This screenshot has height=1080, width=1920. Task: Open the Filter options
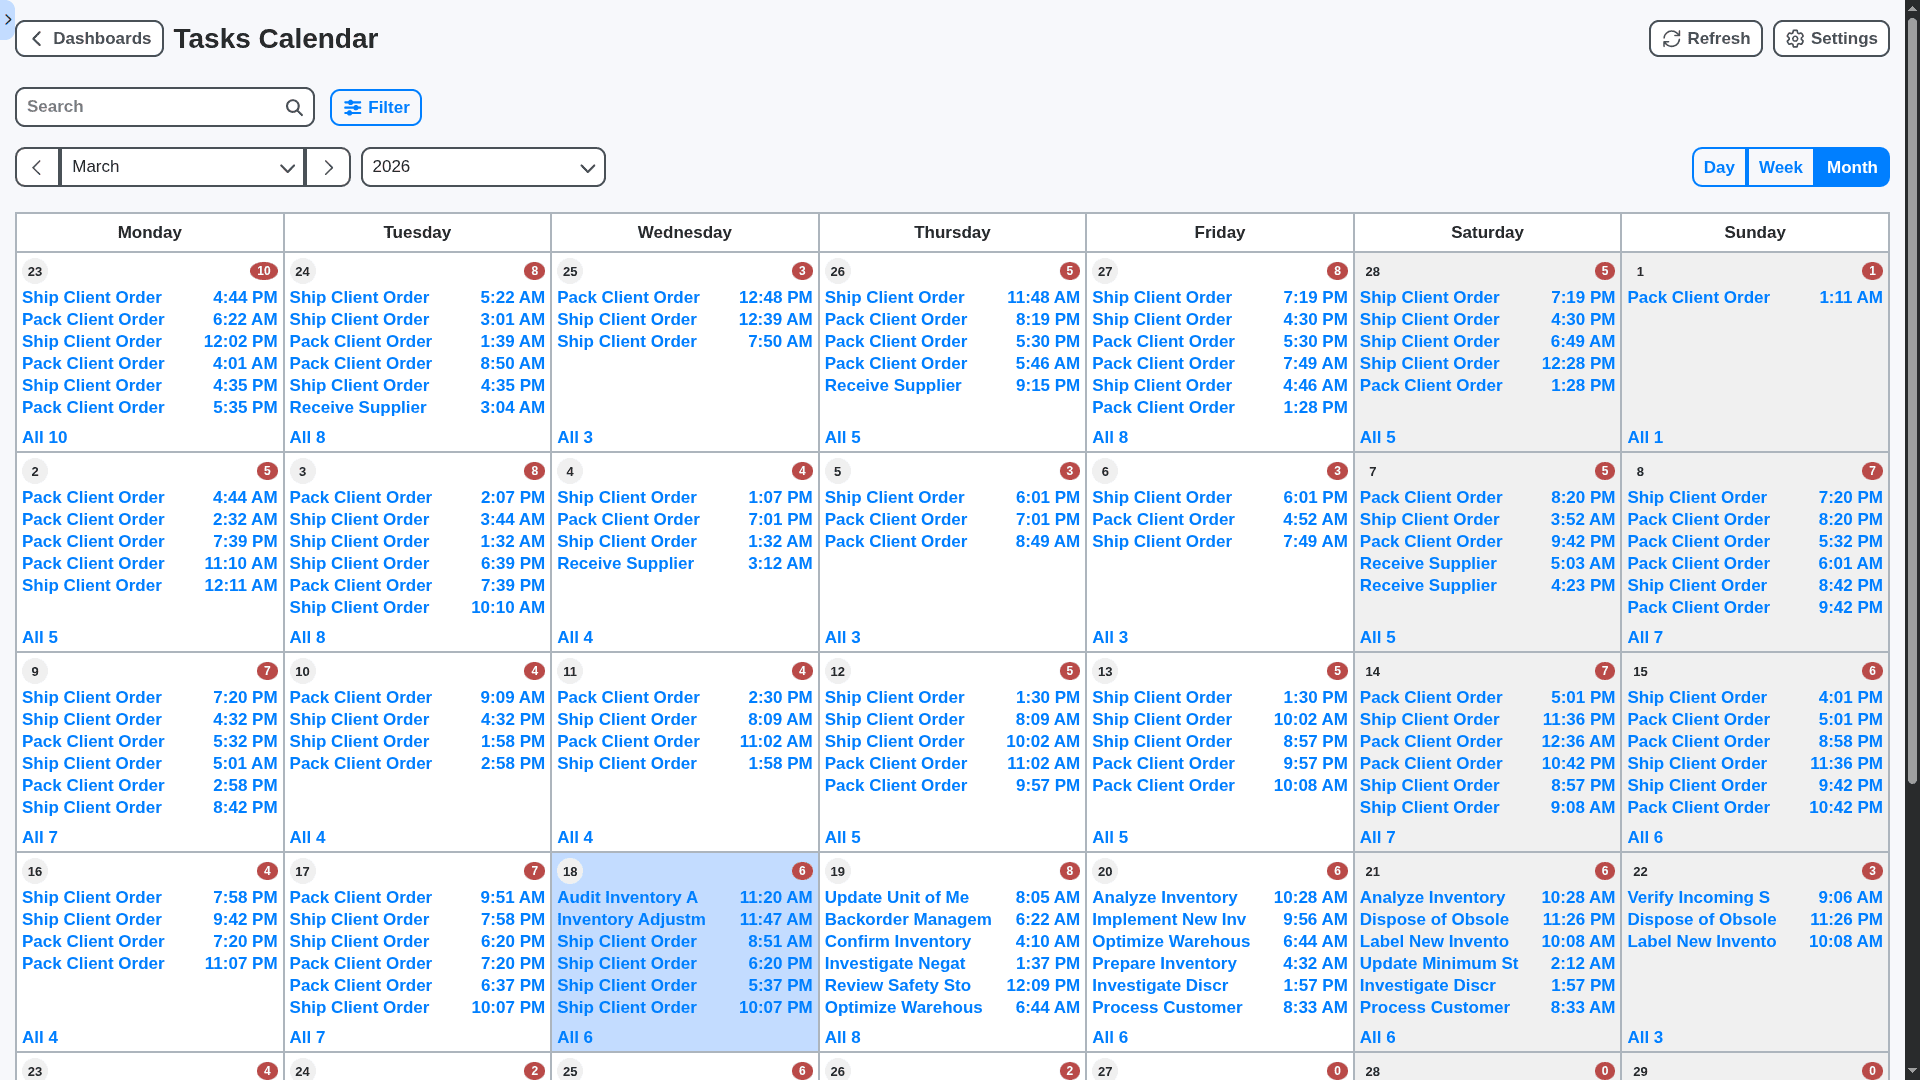pyautogui.click(x=375, y=107)
